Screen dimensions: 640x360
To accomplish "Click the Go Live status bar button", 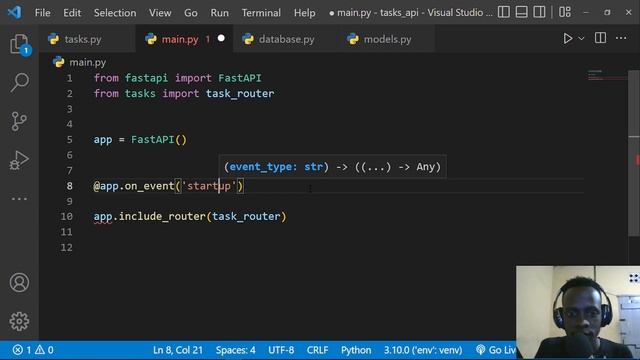I will [496, 350].
